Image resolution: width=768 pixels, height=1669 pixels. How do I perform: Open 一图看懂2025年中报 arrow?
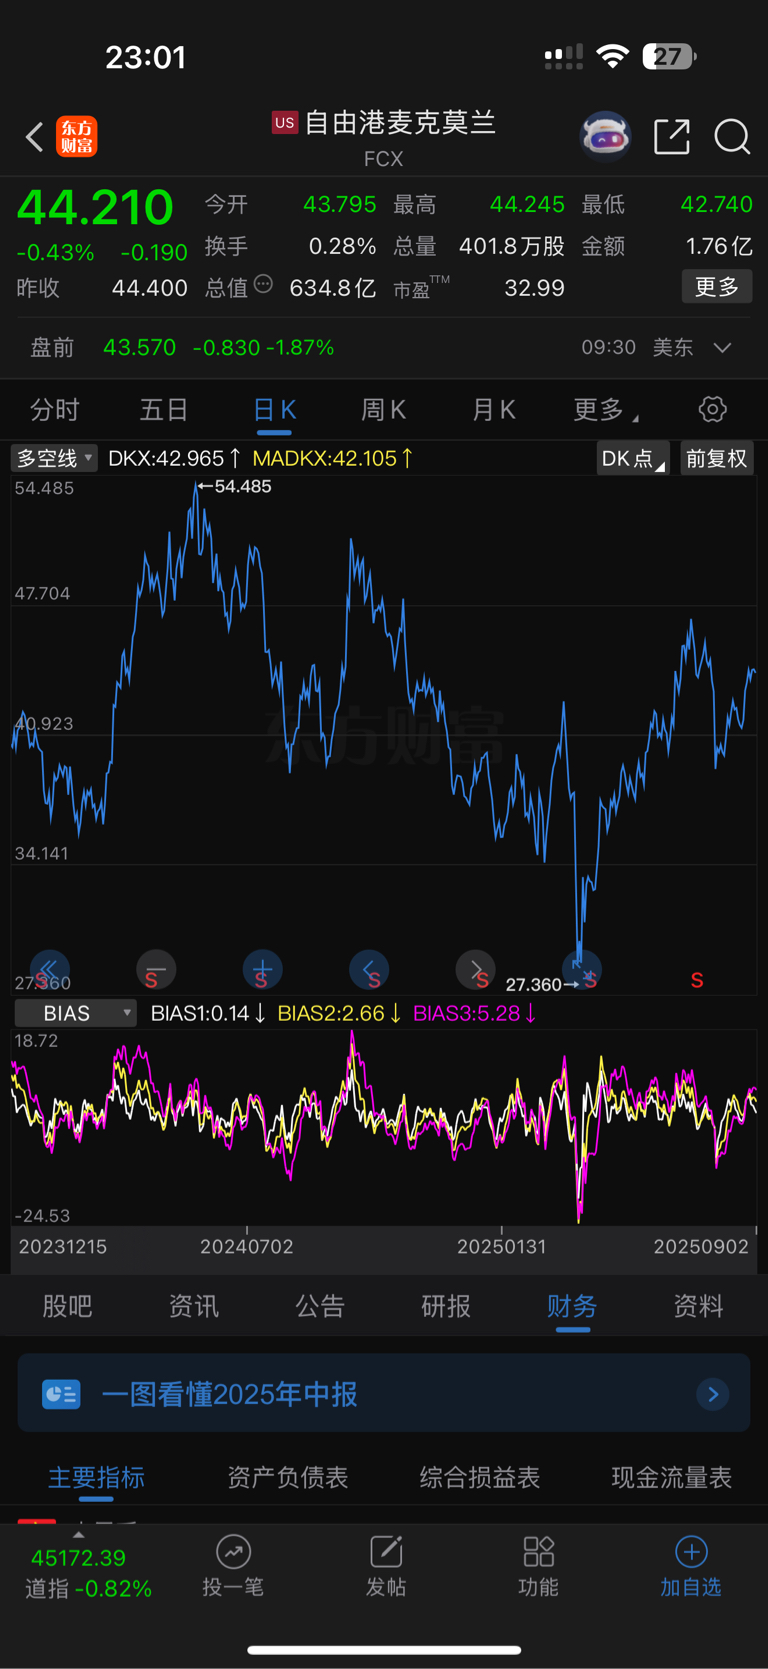(713, 1394)
